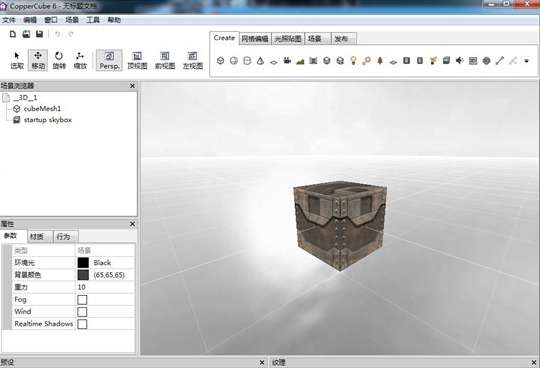The image size is (540, 368).
Task: Open the Select tool button
Action: tap(17, 60)
